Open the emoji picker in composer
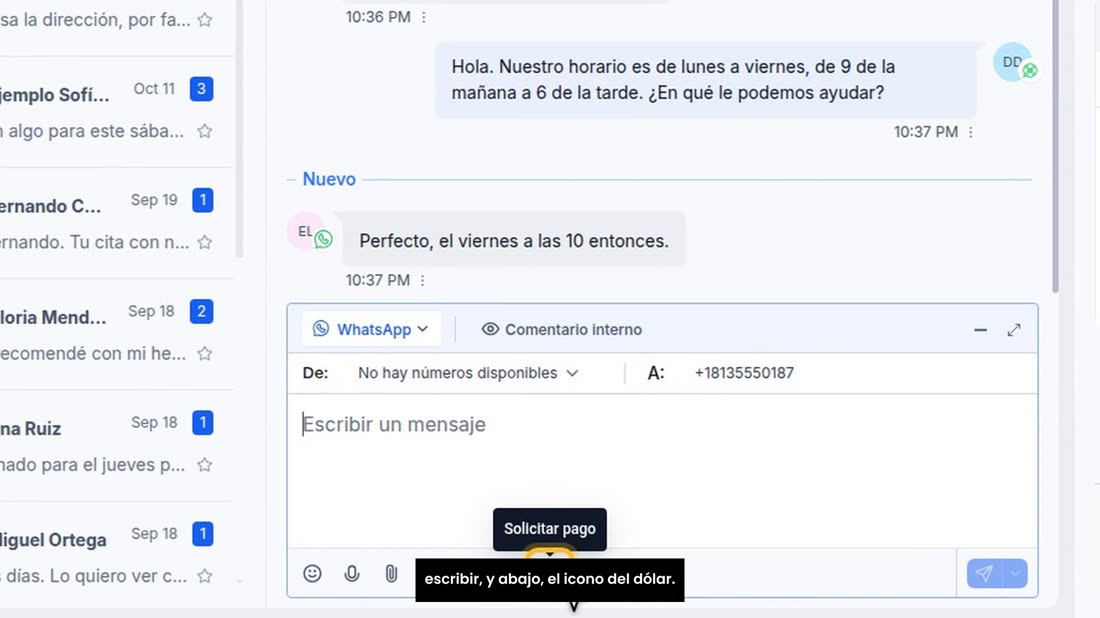1100x618 pixels. (312, 574)
